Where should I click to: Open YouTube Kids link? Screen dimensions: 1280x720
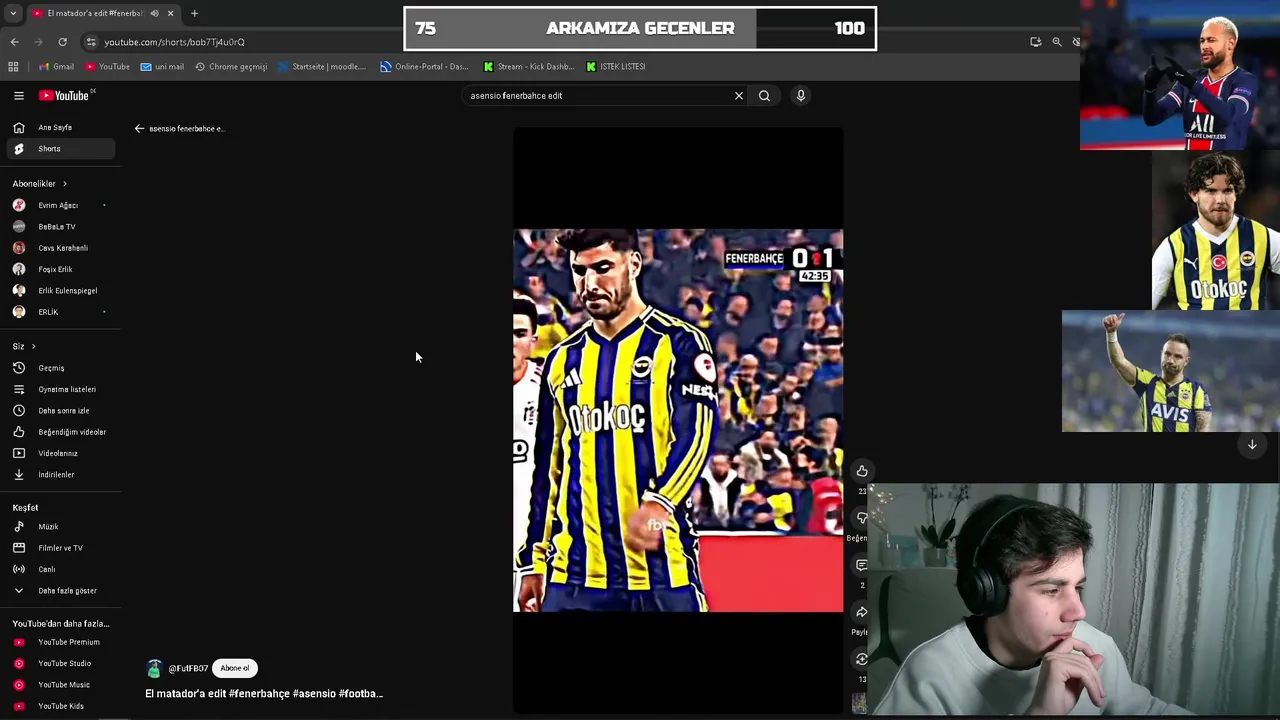tap(60, 706)
